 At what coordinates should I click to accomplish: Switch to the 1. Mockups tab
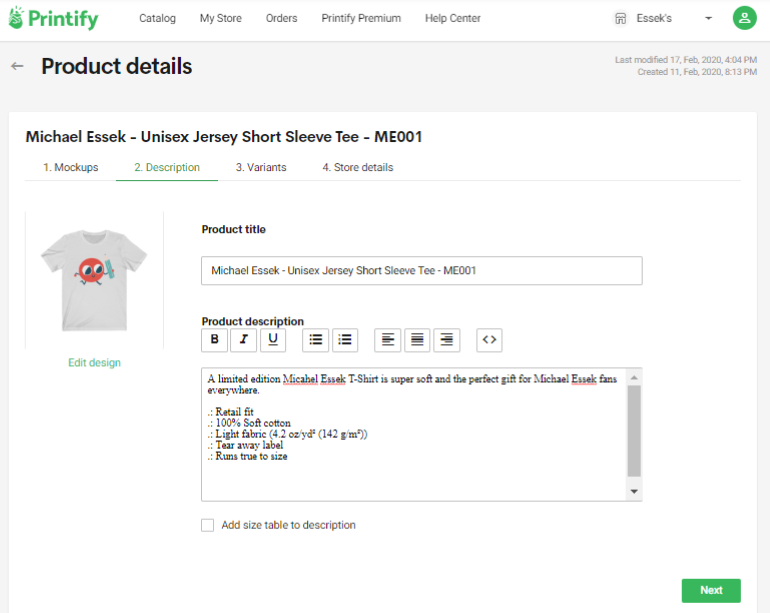coord(71,167)
